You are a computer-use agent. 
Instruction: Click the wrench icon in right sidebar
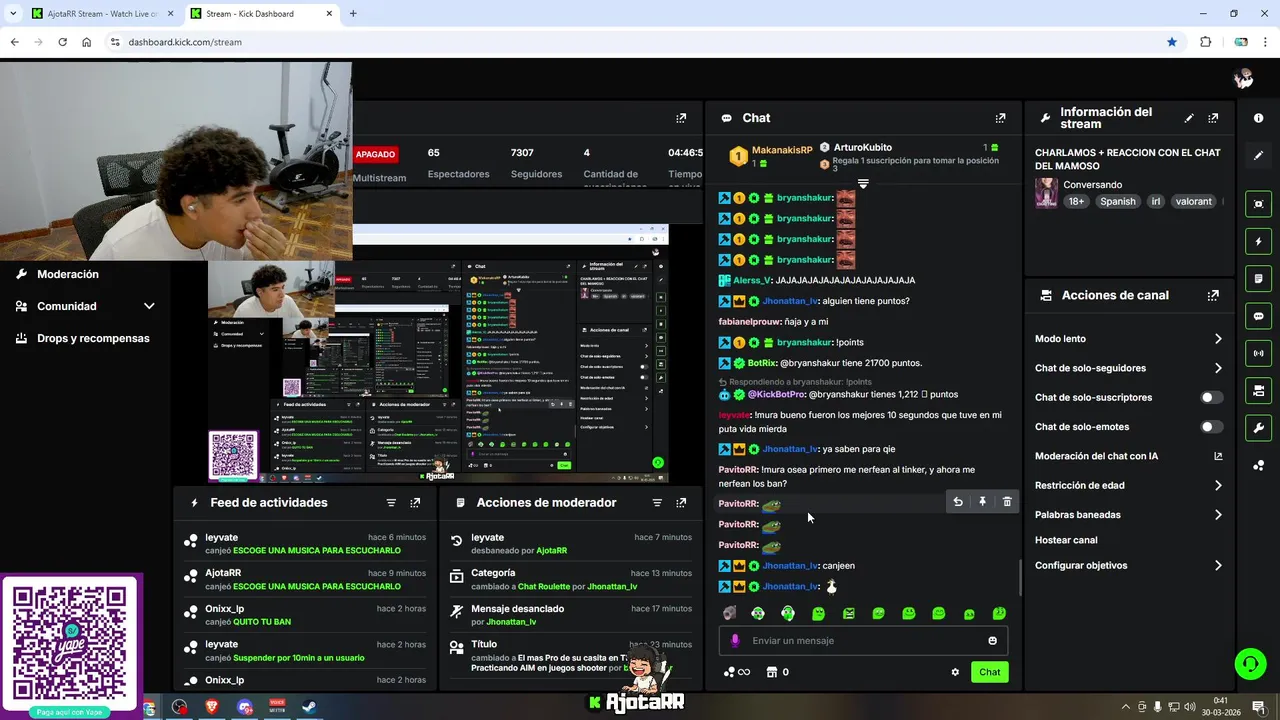tap(1258, 427)
